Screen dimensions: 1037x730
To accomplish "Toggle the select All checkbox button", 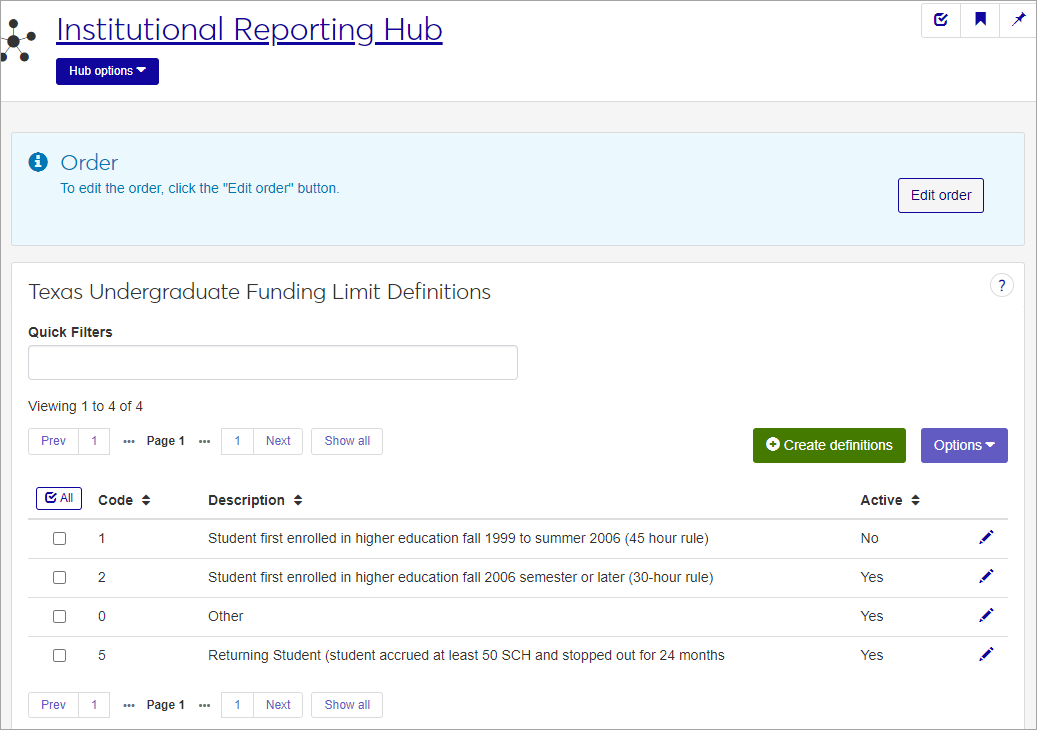I will (x=59, y=498).
